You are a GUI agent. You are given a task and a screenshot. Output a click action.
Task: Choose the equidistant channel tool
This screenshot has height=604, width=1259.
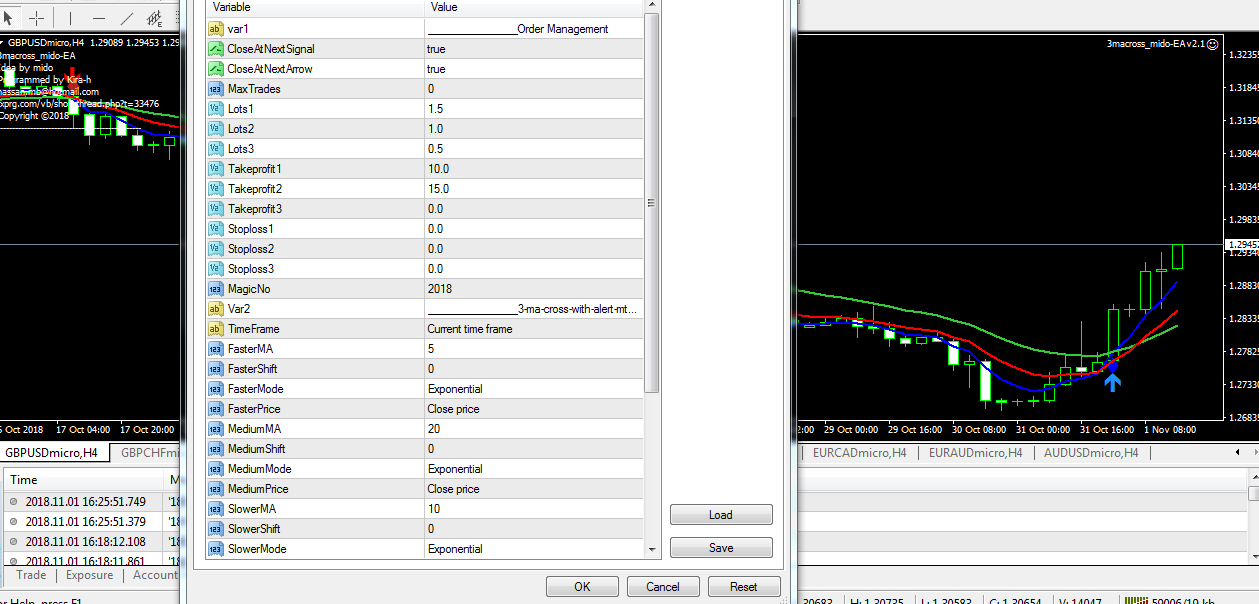[155, 18]
